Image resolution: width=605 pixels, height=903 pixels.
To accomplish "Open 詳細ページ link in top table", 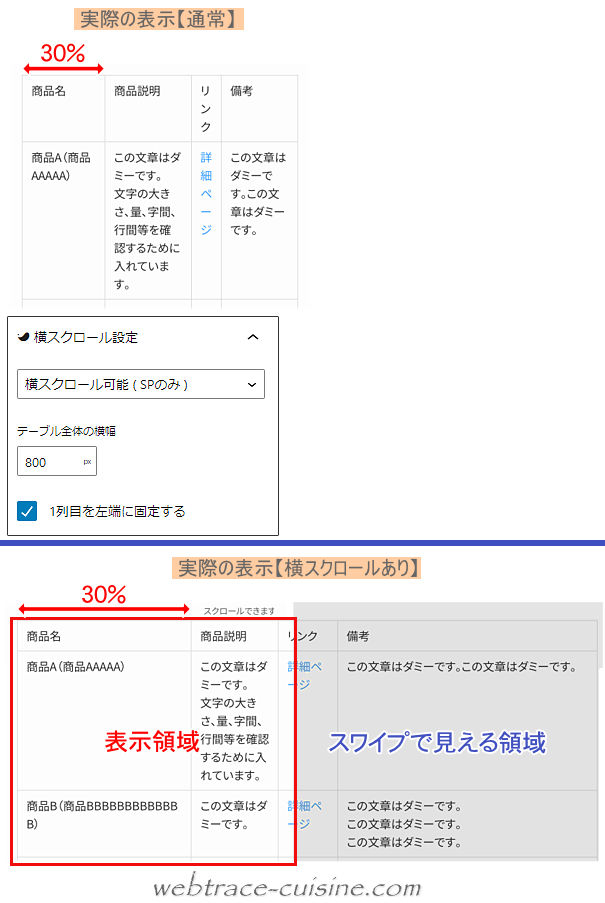I will [x=206, y=194].
